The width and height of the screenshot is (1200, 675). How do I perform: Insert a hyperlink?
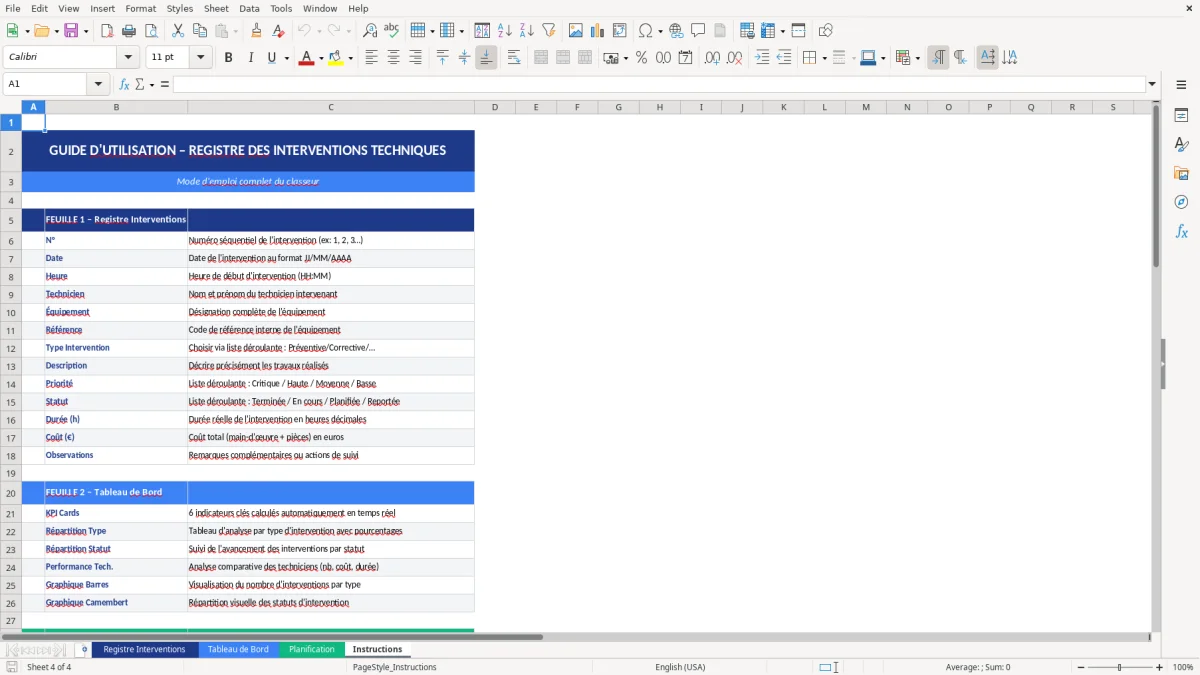click(676, 31)
